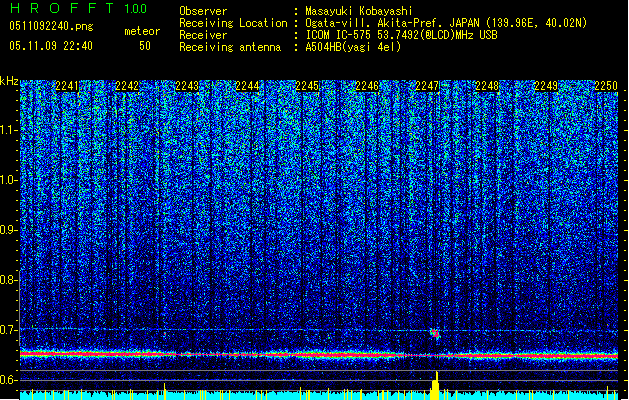Click the HROFFT title text

point(62,8)
